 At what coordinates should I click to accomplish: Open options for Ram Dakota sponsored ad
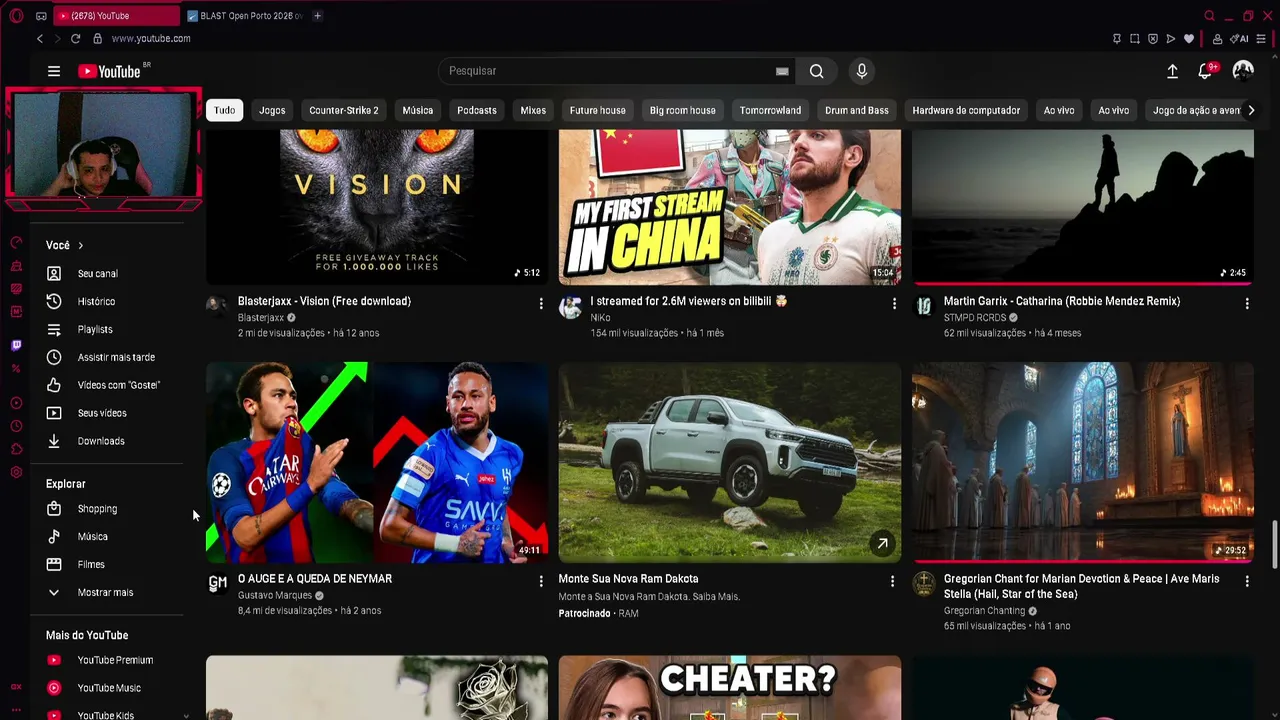tap(893, 581)
